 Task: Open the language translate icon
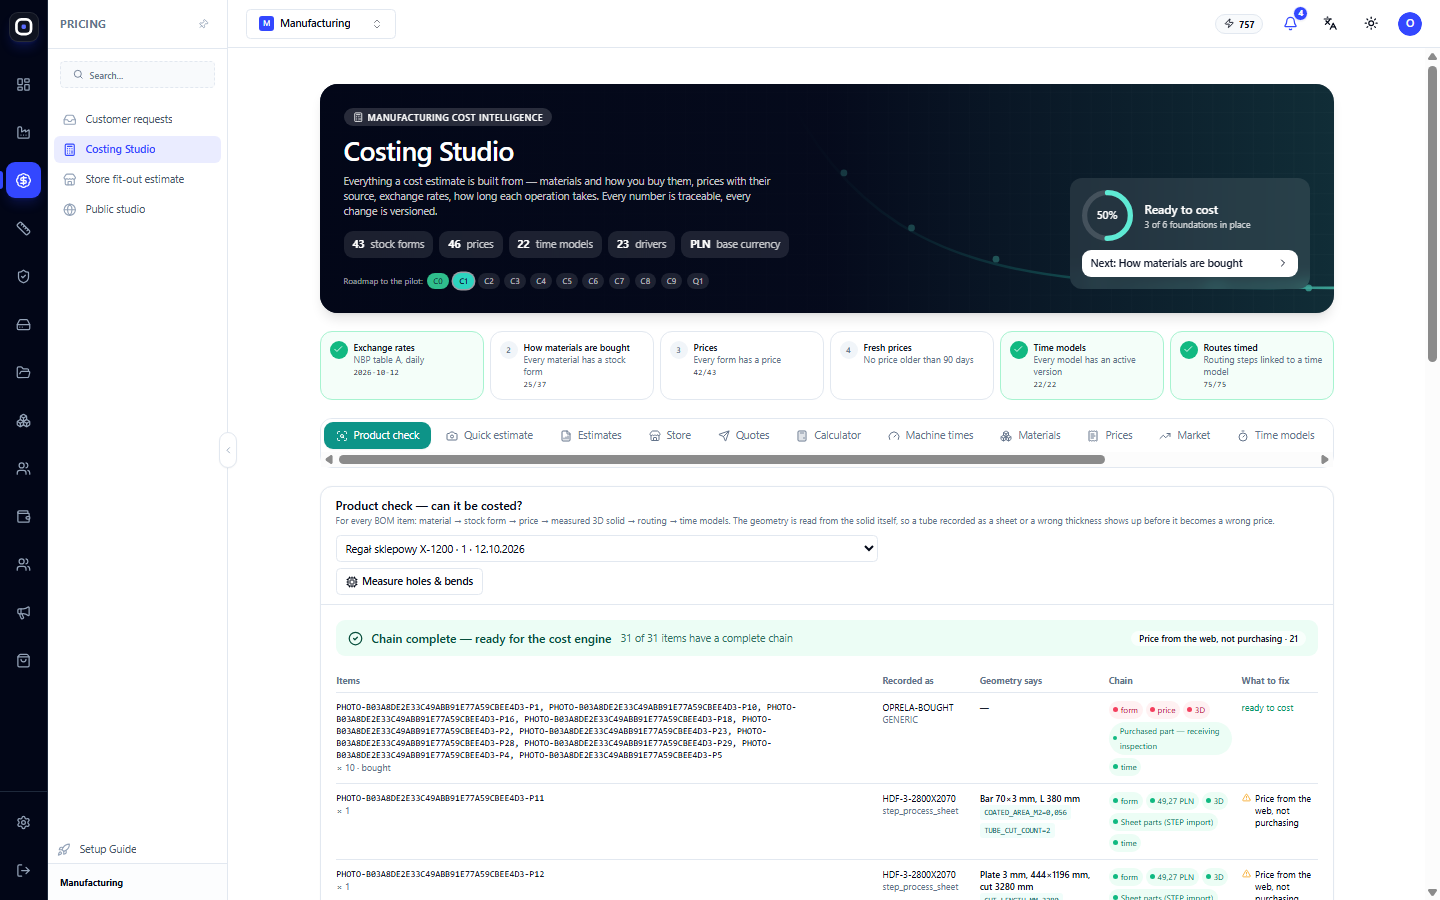[x=1330, y=23]
